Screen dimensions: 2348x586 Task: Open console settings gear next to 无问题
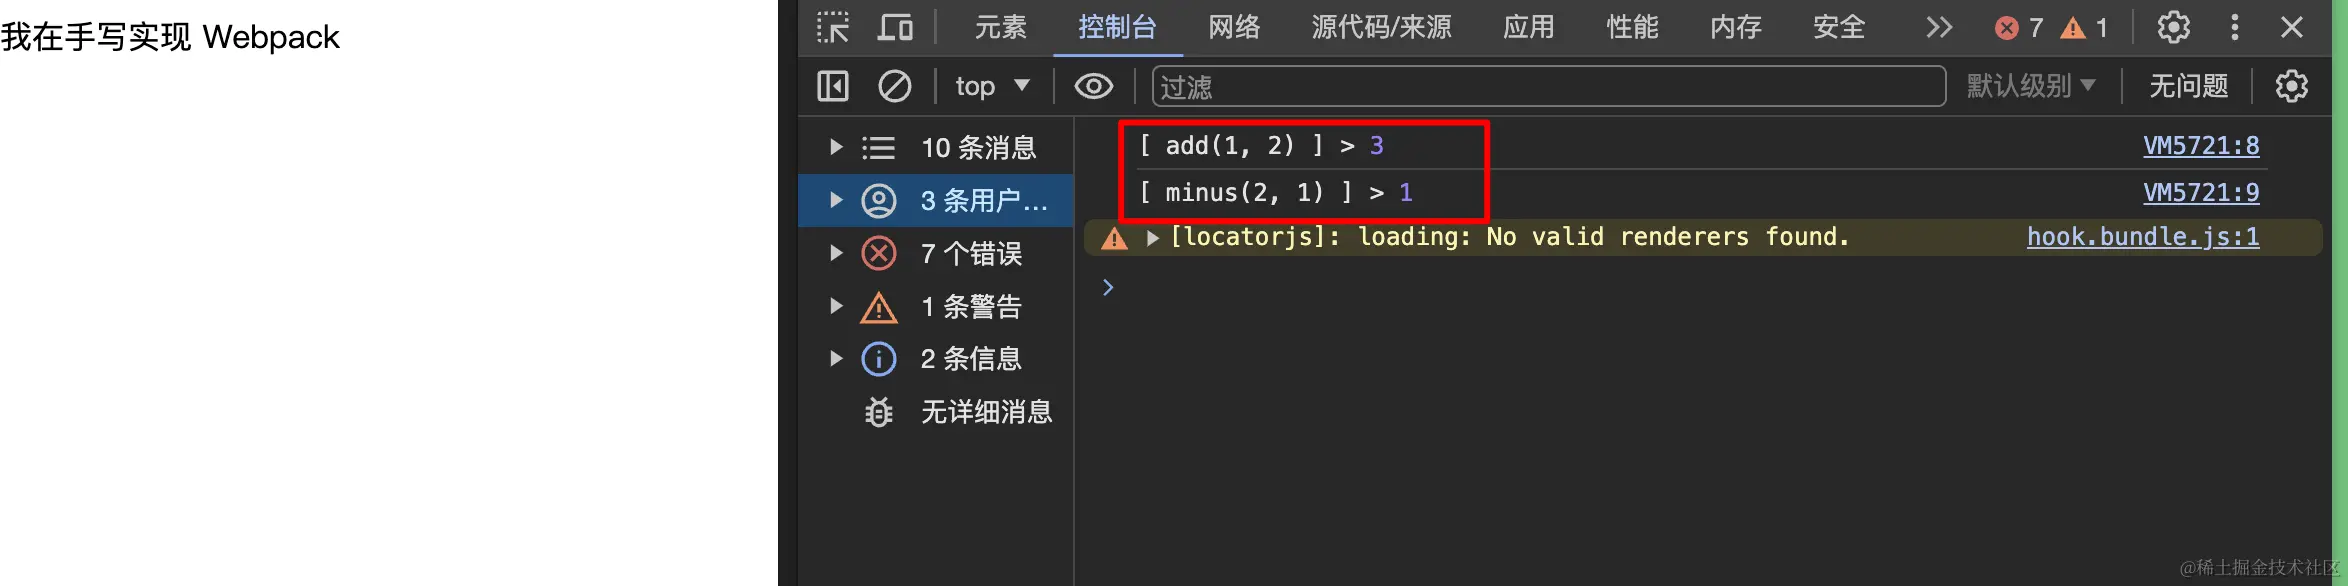[x=2291, y=86]
